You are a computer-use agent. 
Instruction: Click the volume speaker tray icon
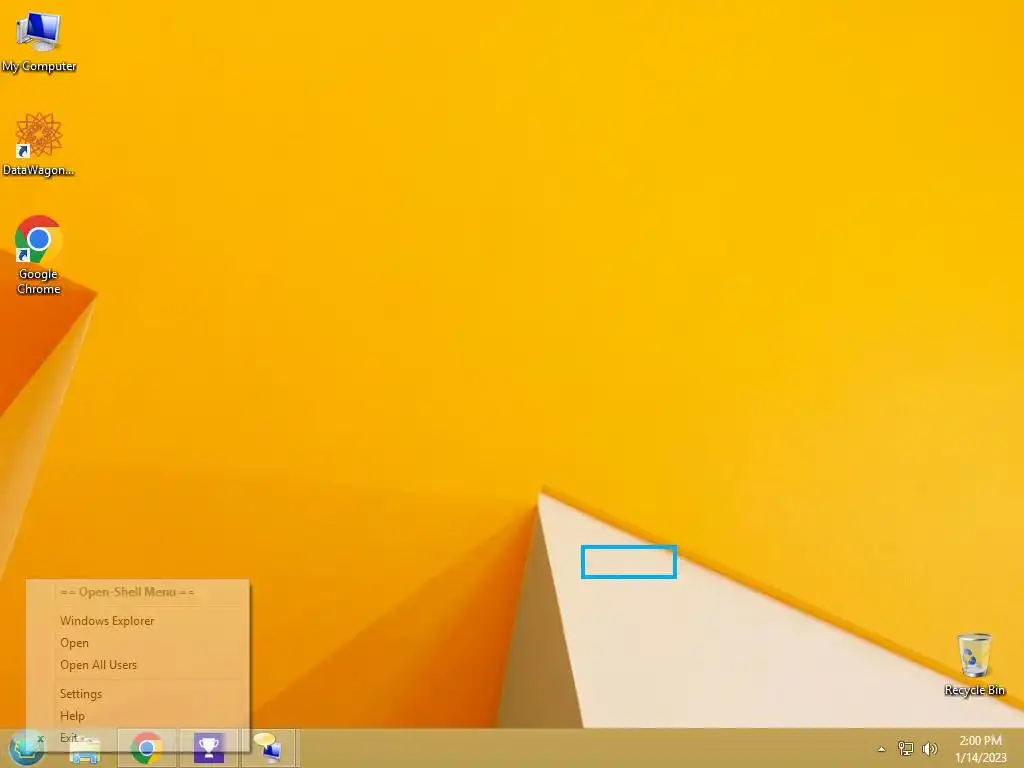(x=929, y=748)
